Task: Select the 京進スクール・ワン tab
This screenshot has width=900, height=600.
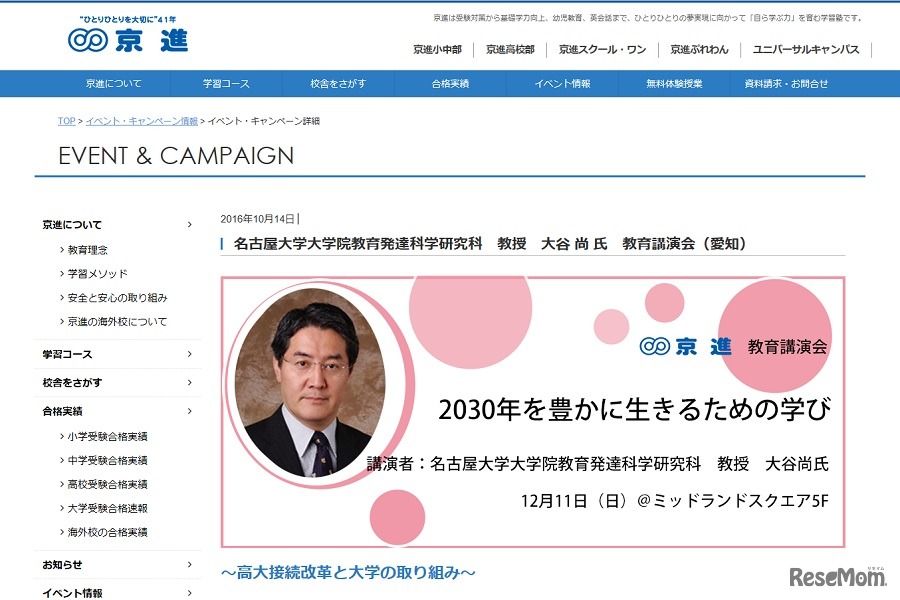Action: coord(601,48)
